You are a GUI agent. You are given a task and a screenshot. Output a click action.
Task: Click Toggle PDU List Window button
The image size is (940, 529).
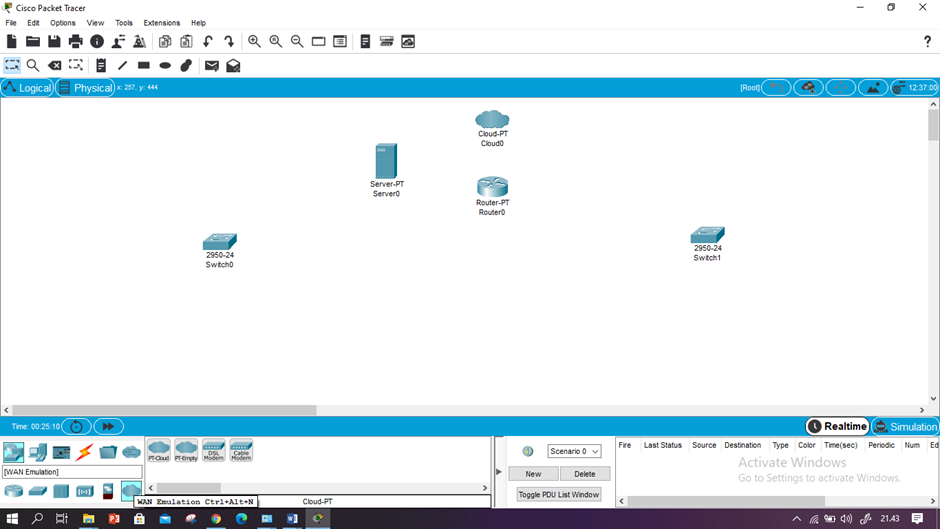tap(558, 494)
